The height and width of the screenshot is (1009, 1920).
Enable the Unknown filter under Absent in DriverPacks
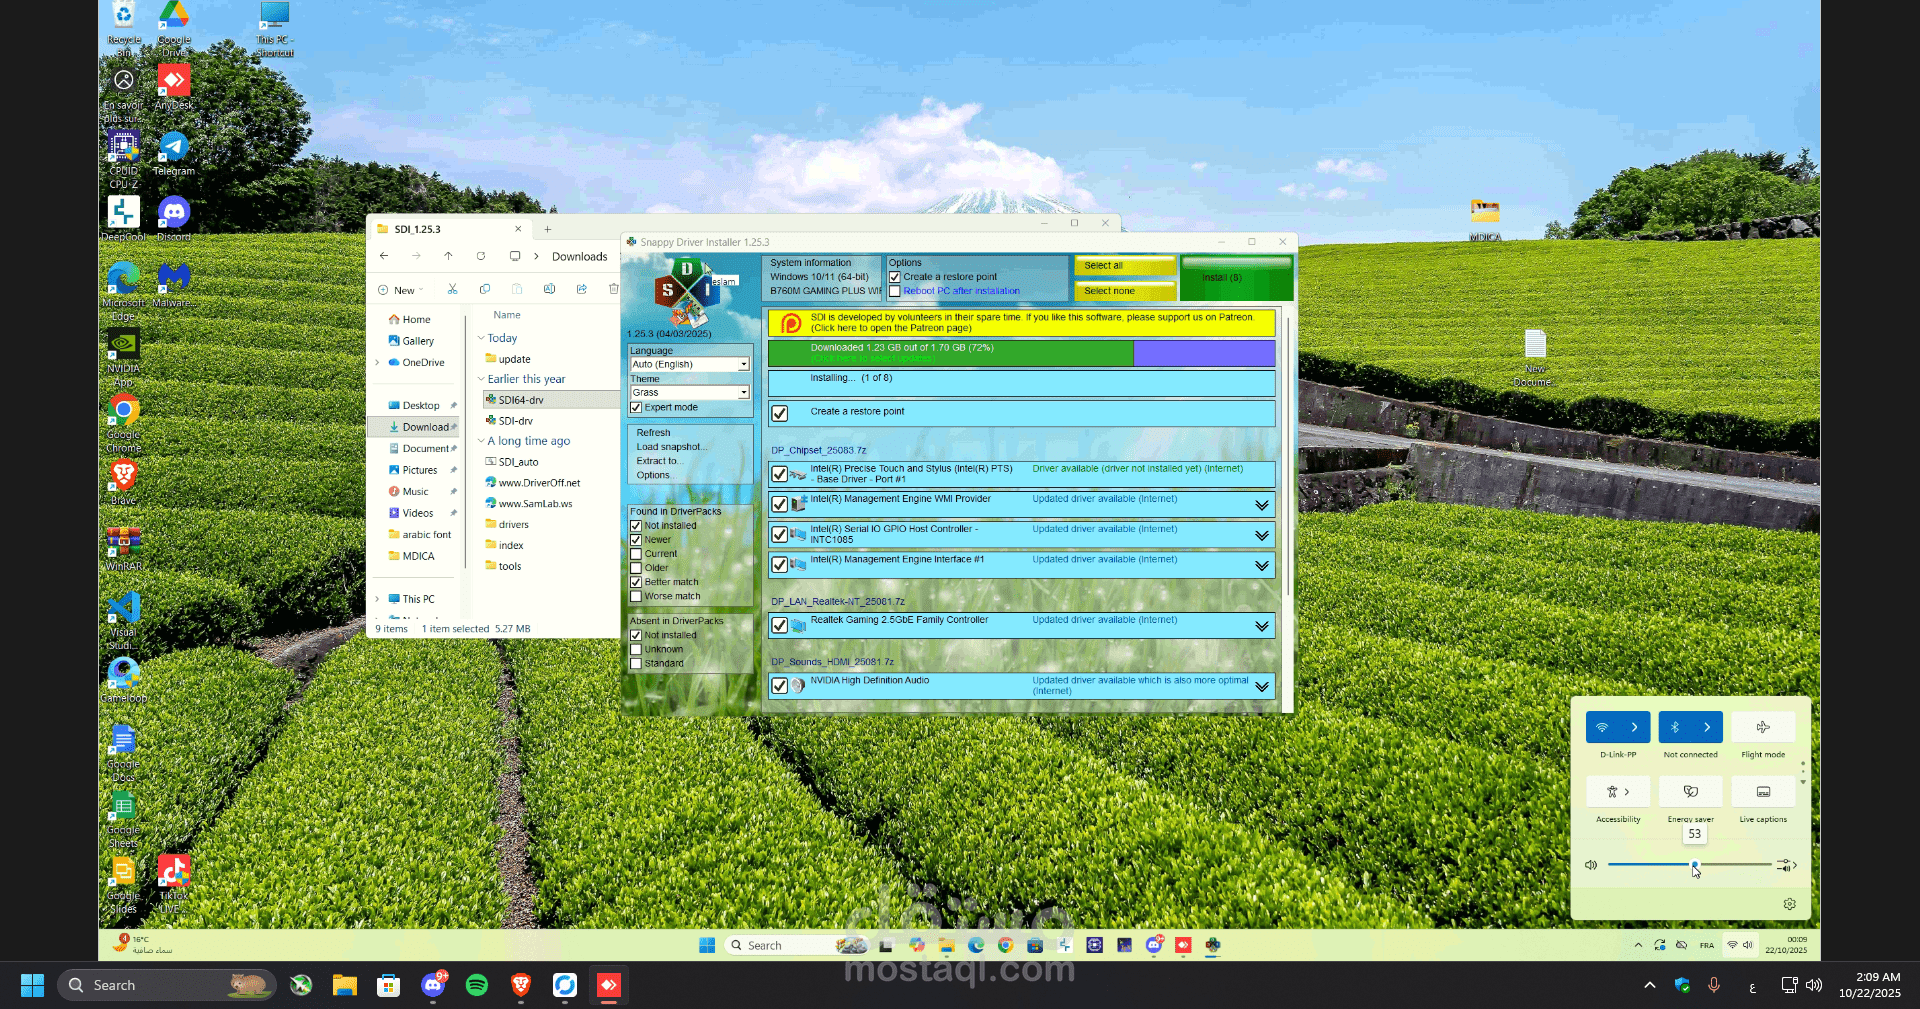[x=635, y=649]
